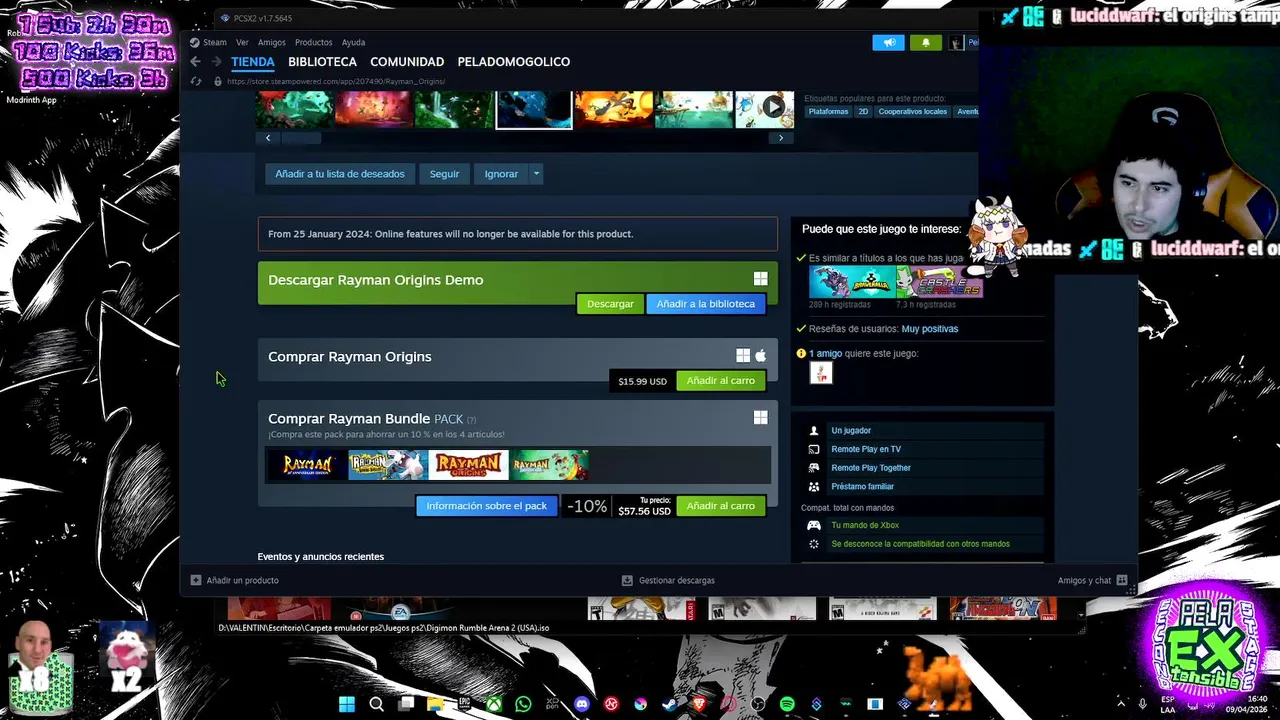Click the video play thumbnail in the screenshot strip
Screen dimensions: 1280x720
[765, 108]
